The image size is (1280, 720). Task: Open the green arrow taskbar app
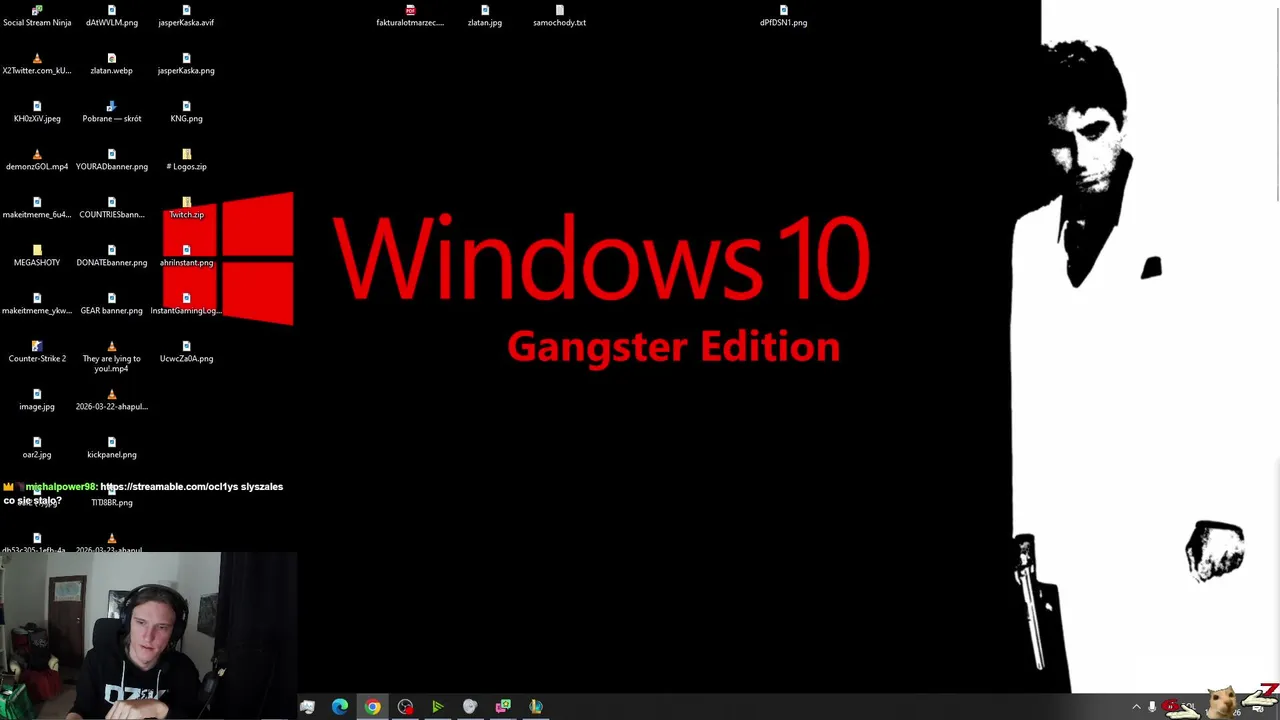(x=437, y=707)
